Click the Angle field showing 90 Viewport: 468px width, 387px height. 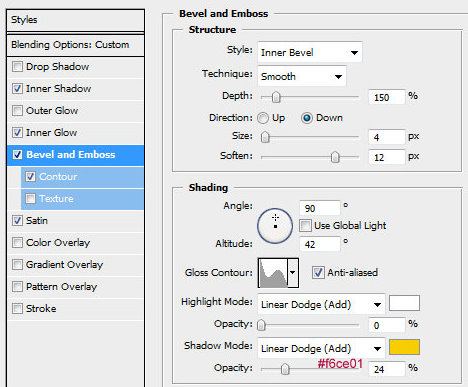tap(320, 208)
